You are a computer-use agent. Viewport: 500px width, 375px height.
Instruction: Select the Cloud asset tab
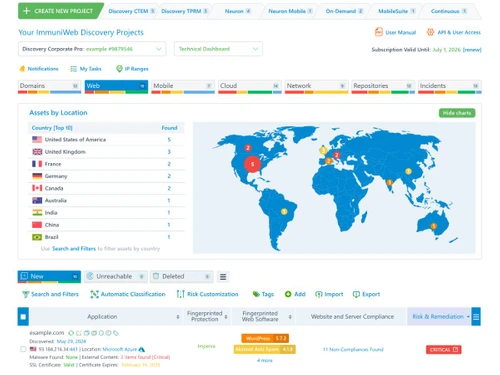pos(250,87)
